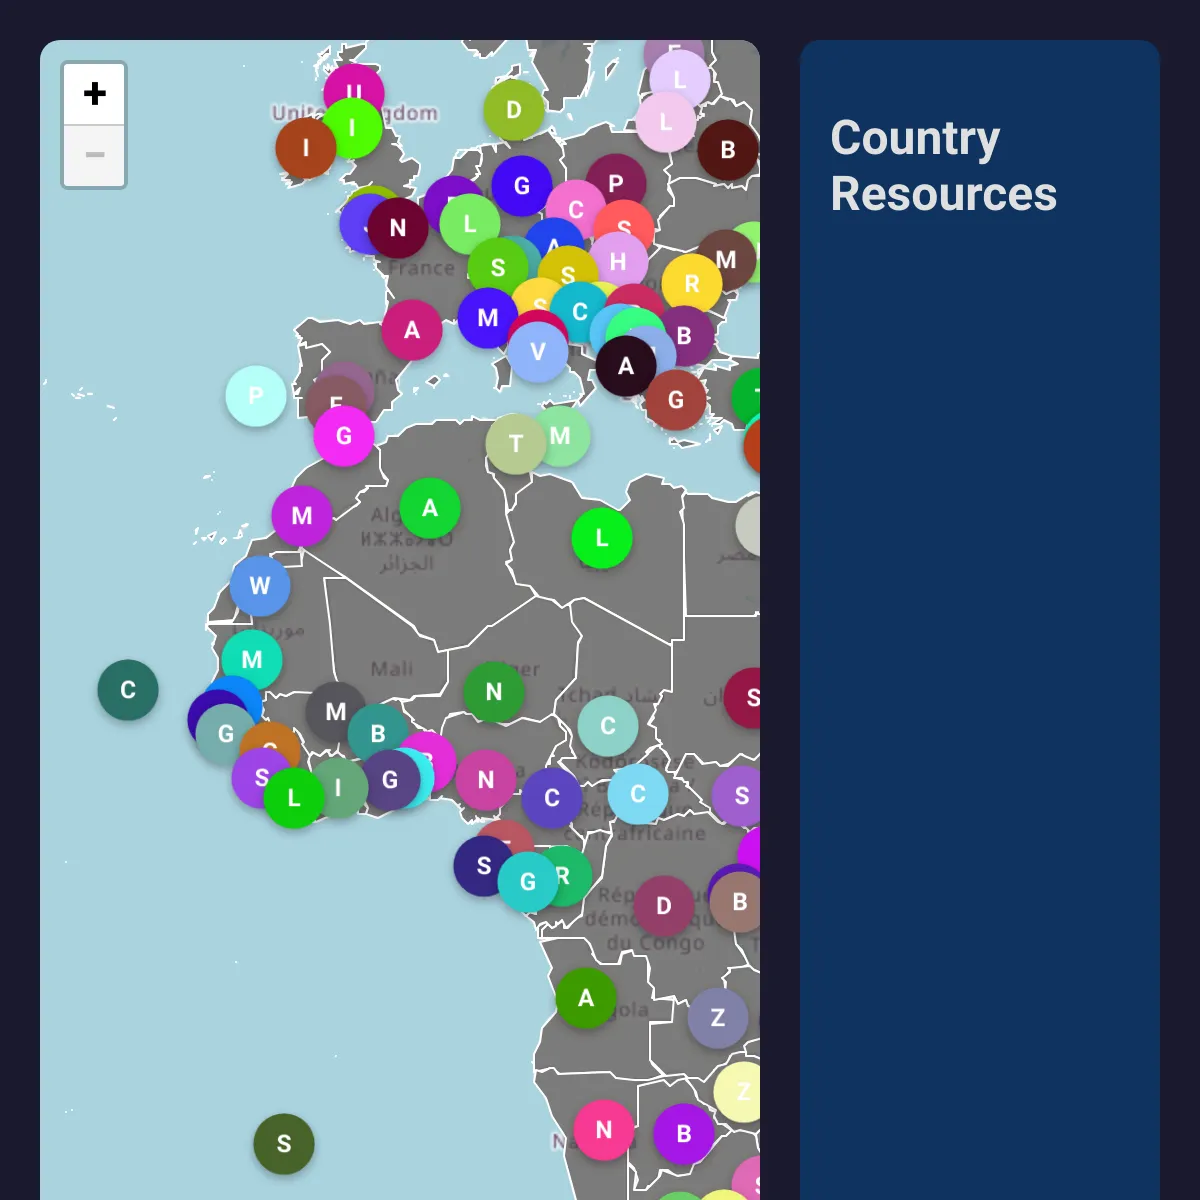Click the pale cyan P marker near Portugal

[256, 396]
